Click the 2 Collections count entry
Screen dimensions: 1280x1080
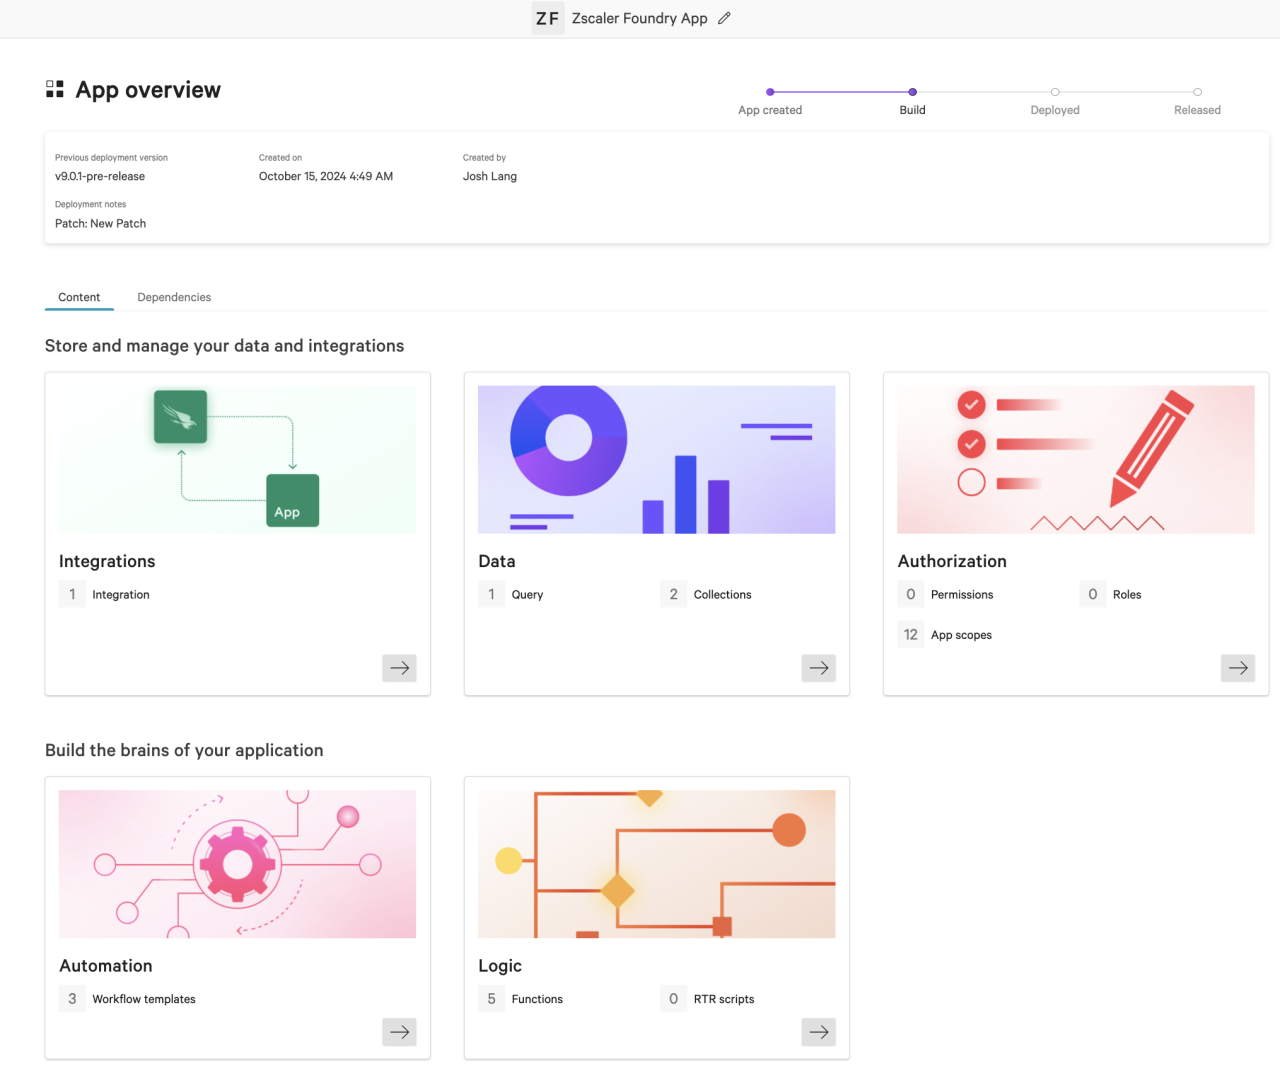tap(706, 594)
